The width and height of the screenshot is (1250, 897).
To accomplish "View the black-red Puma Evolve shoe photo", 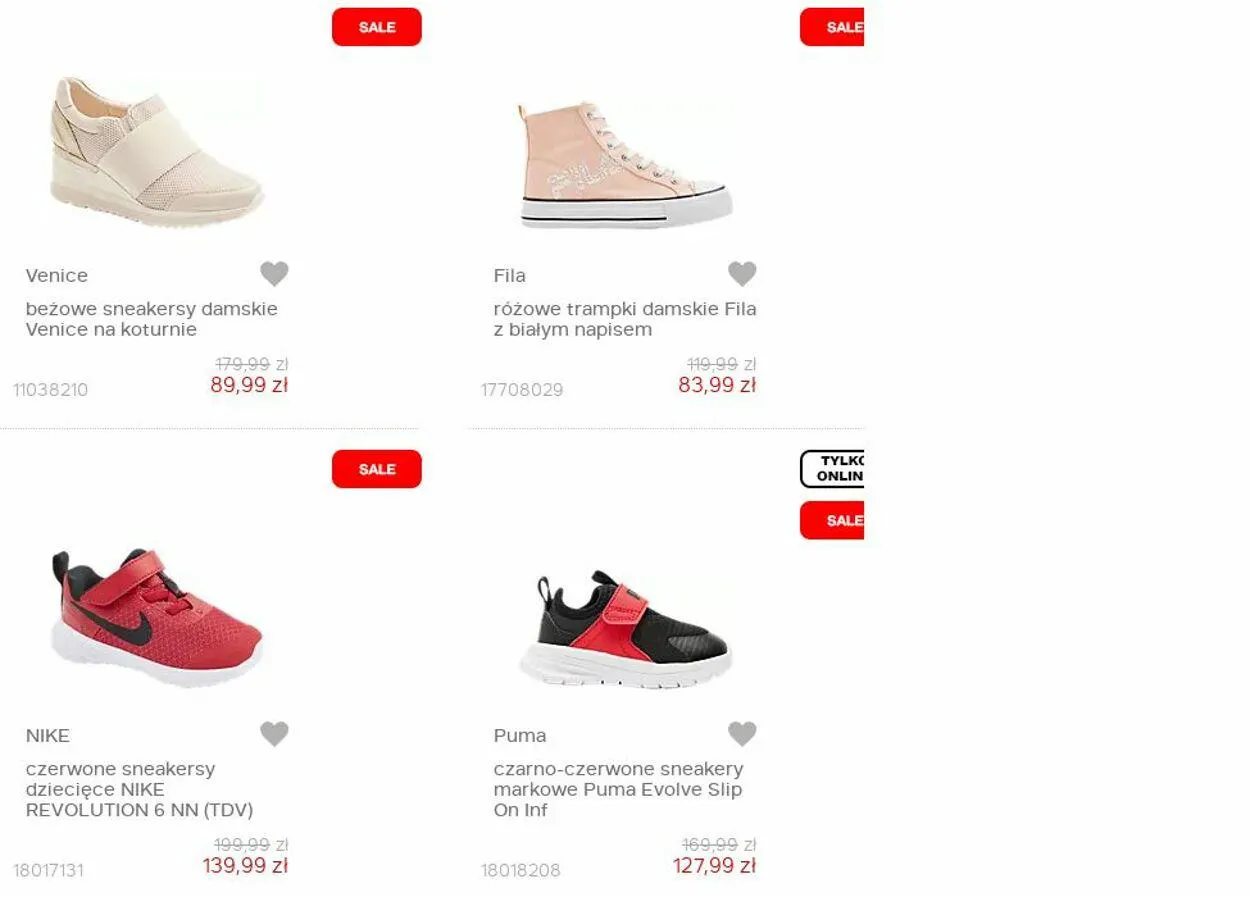I will [x=625, y=629].
